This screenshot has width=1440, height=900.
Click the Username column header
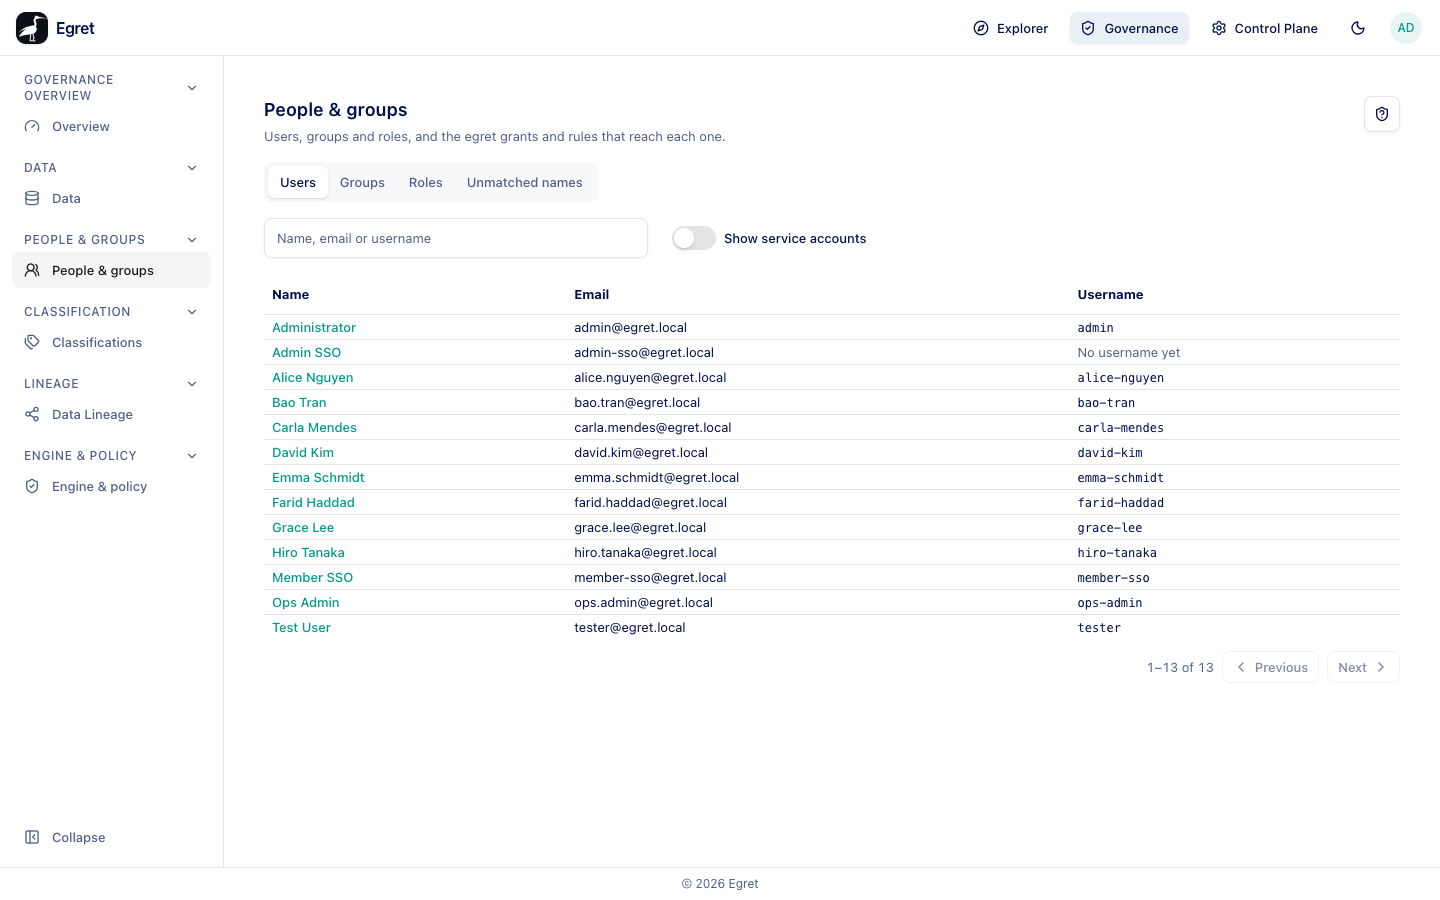[x=1110, y=295]
